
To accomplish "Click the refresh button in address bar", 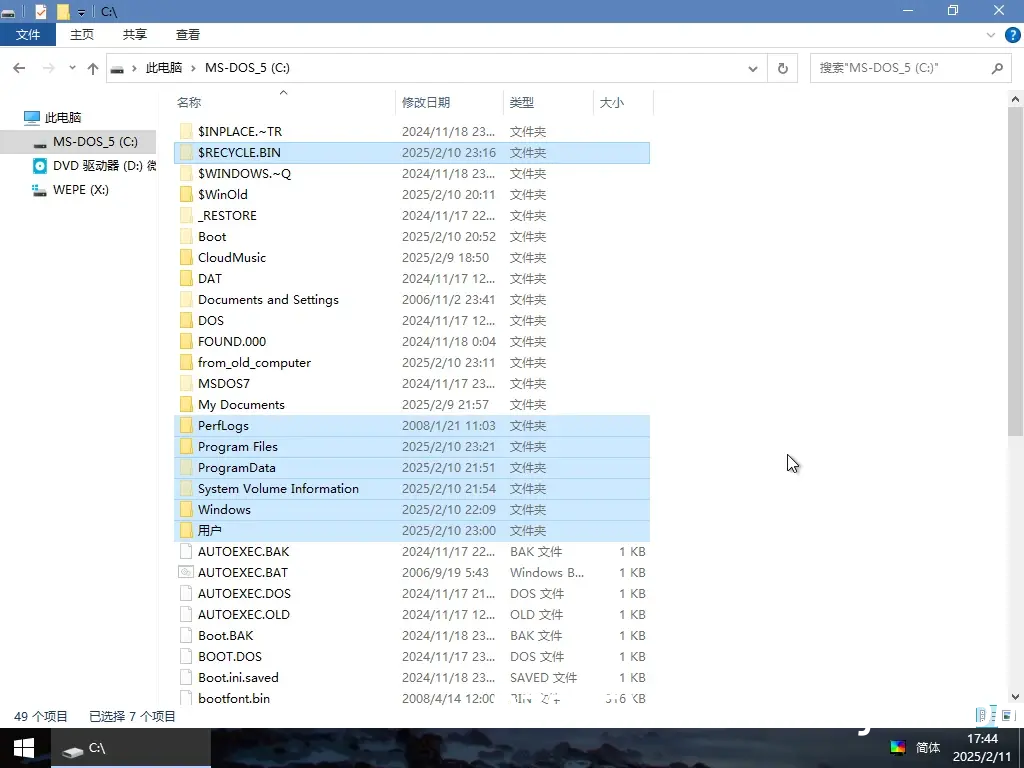I will point(782,68).
